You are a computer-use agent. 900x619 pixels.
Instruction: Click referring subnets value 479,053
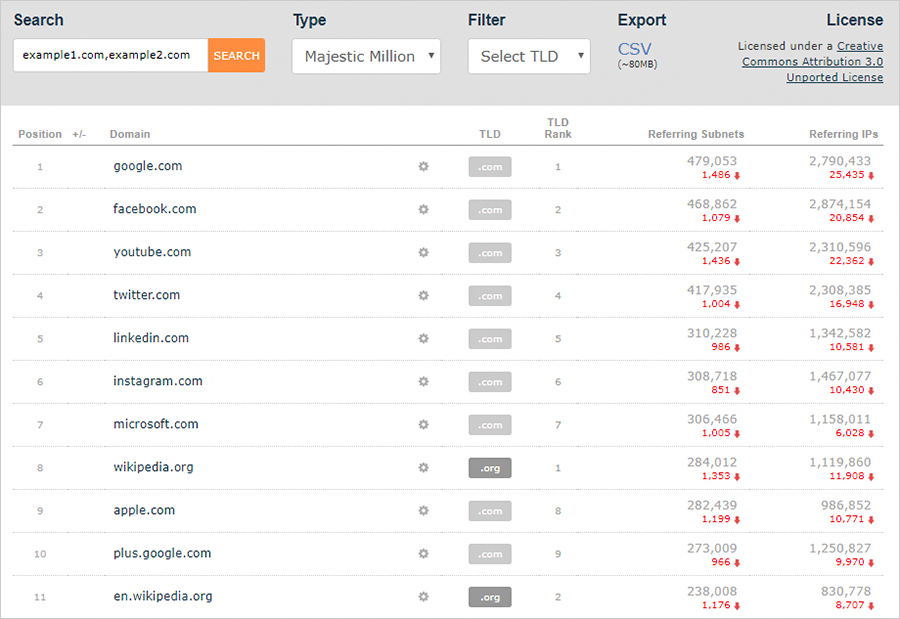coord(712,161)
